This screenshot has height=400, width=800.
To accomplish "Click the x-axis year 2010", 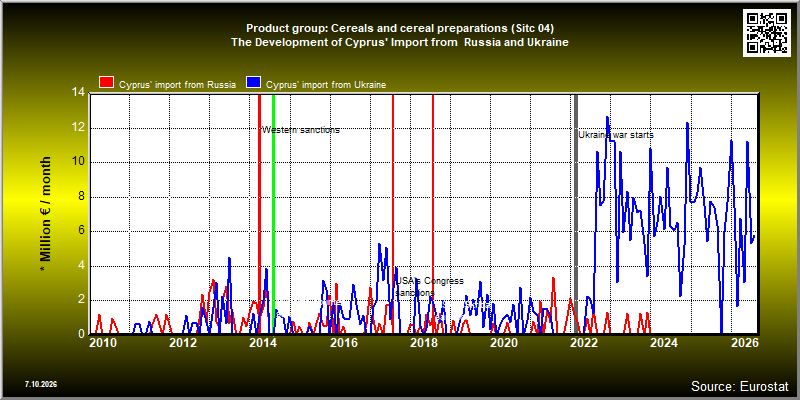I will coord(102,343).
